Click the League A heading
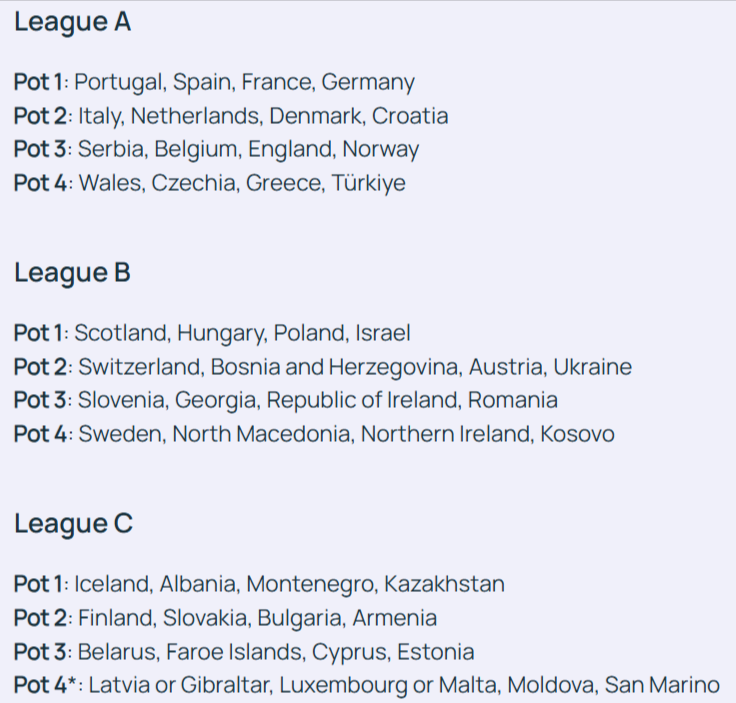The width and height of the screenshot is (736, 703). (72, 22)
